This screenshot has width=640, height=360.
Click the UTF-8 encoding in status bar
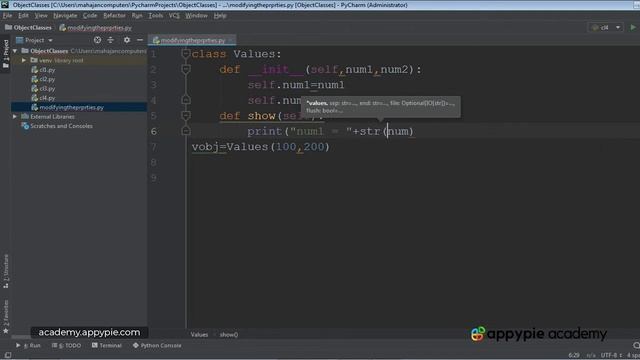pos(610,356)
